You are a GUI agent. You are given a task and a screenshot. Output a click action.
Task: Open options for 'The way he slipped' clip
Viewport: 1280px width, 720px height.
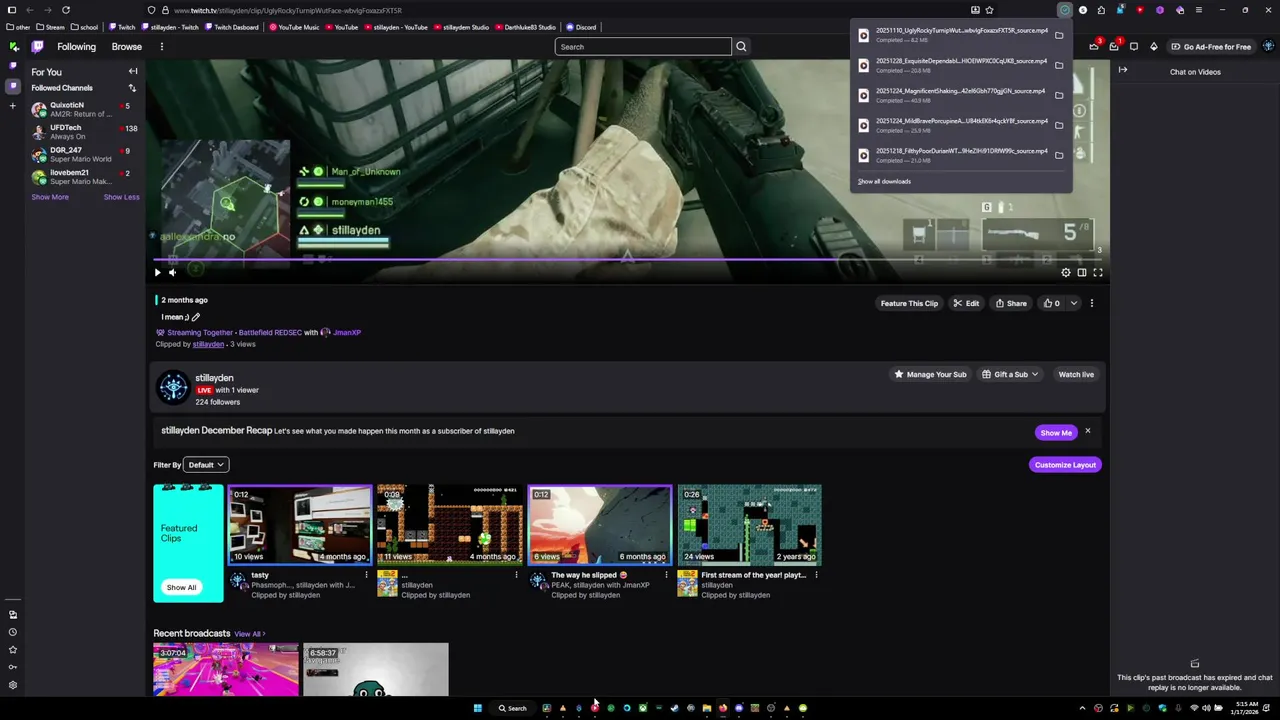666,575
